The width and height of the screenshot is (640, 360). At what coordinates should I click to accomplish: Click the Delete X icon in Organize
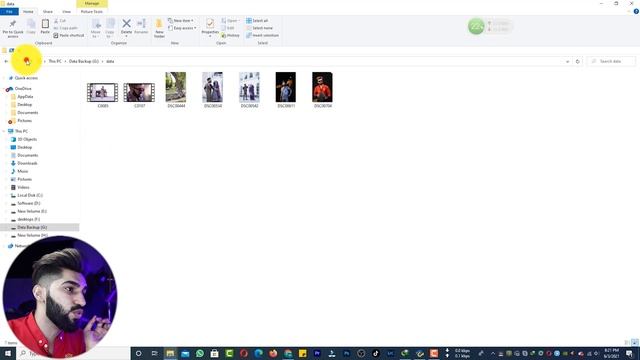point(127,24)
